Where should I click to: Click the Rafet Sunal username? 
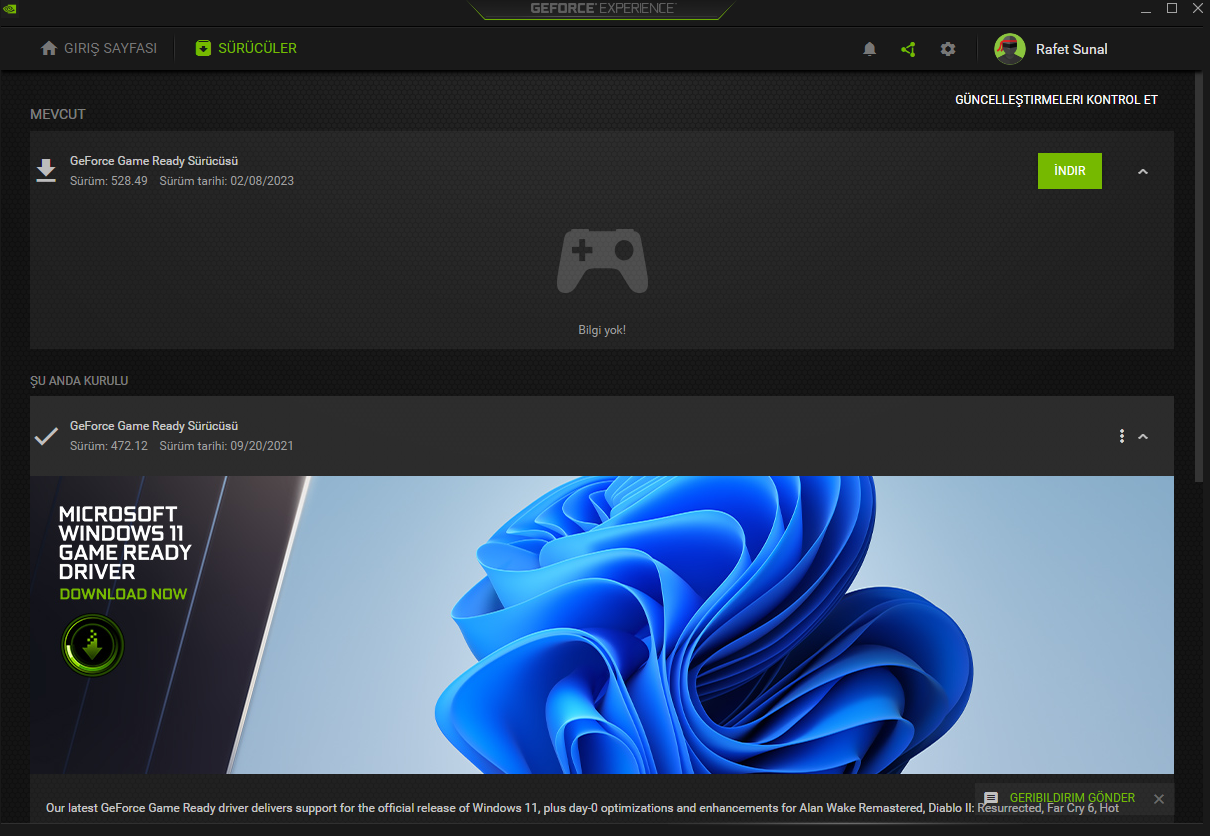[x=1072, y=49]
